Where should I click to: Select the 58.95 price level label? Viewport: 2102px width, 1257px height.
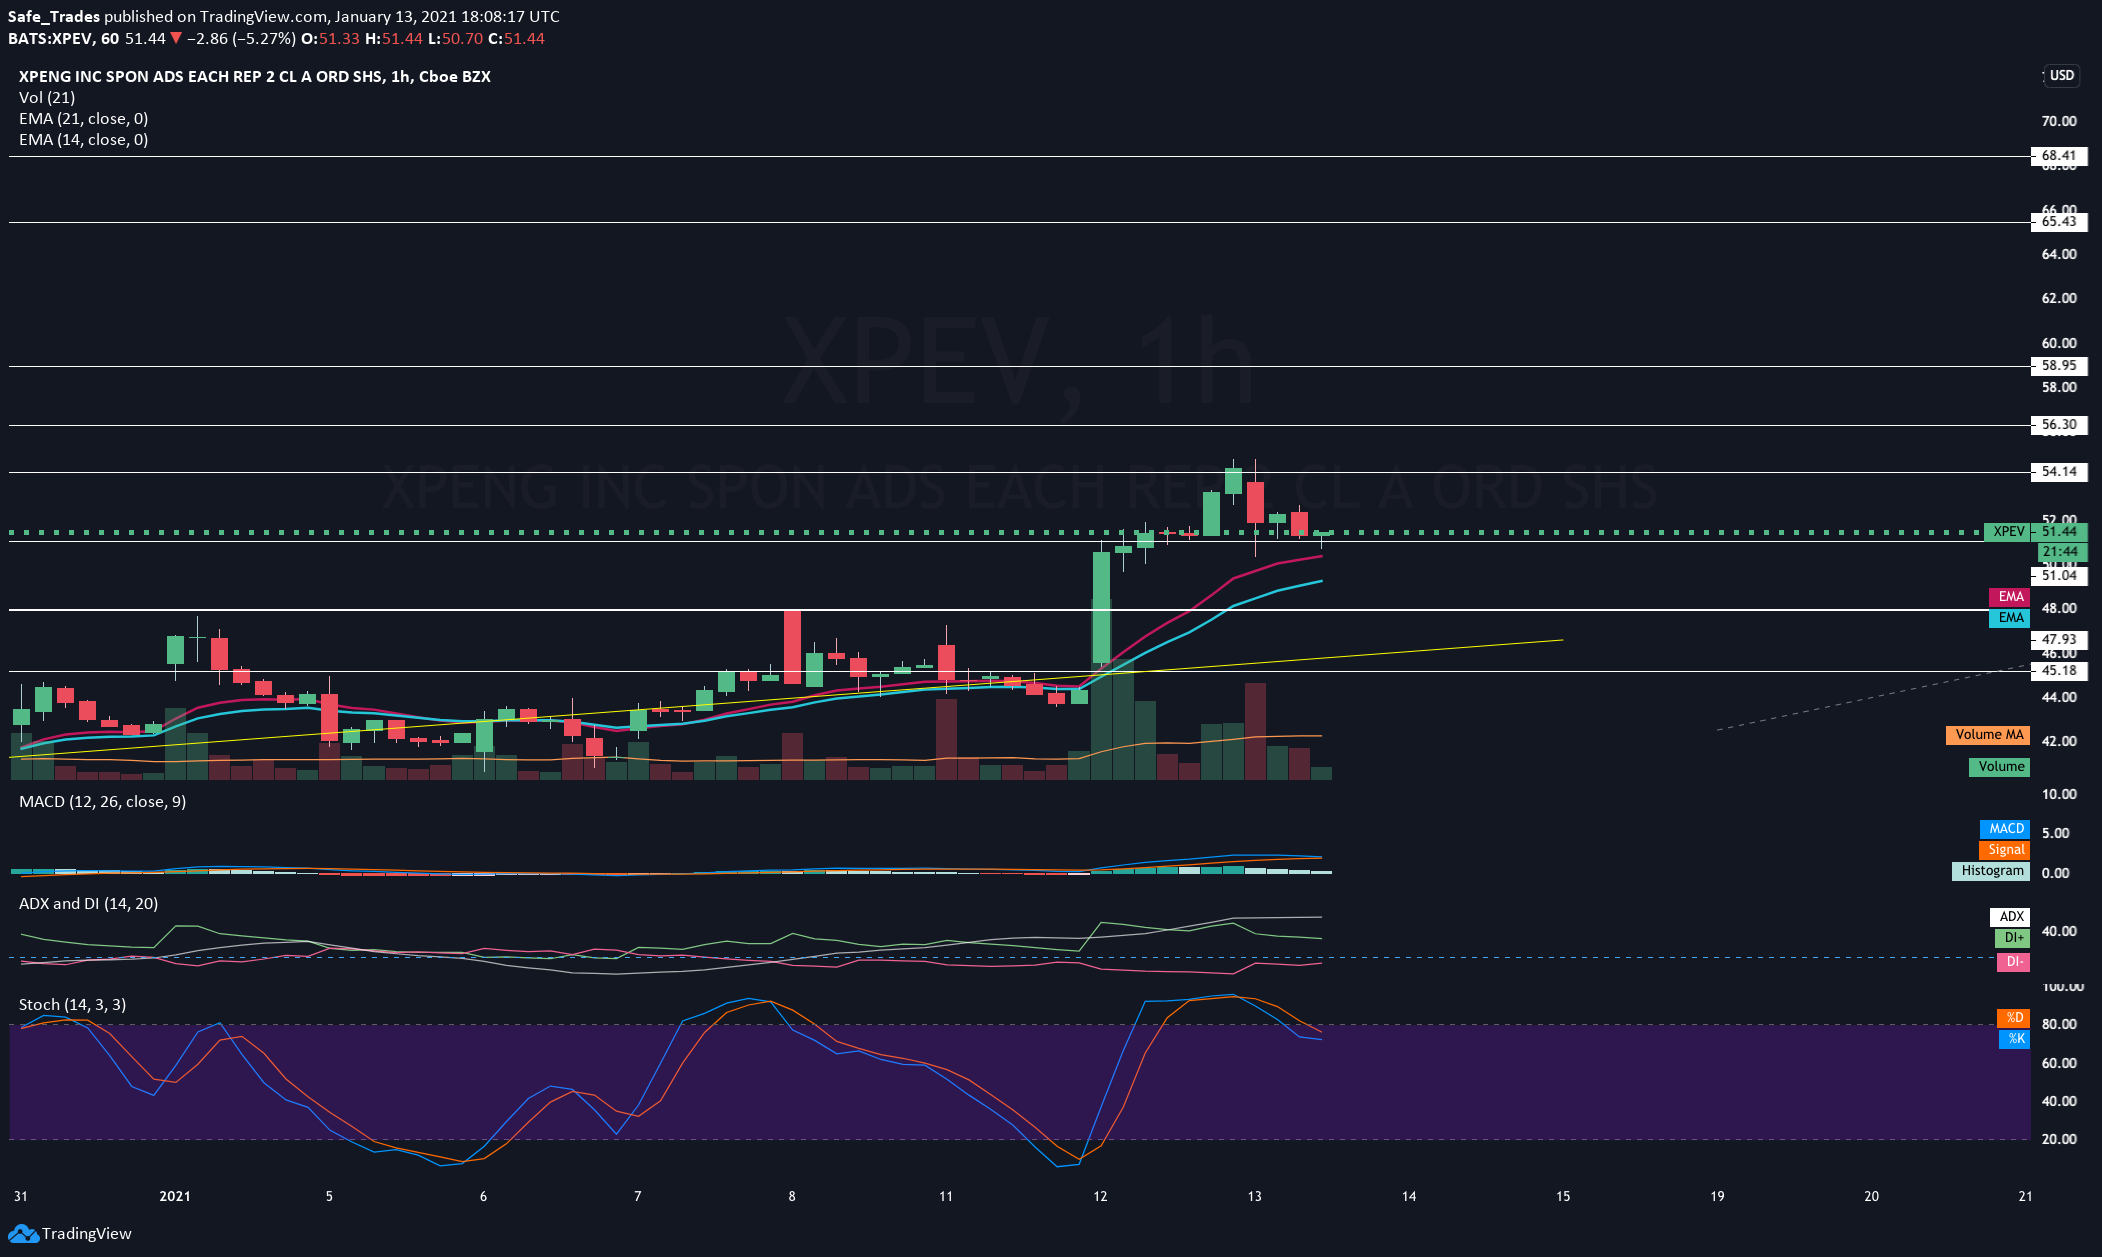click(x=2059, y=366)
